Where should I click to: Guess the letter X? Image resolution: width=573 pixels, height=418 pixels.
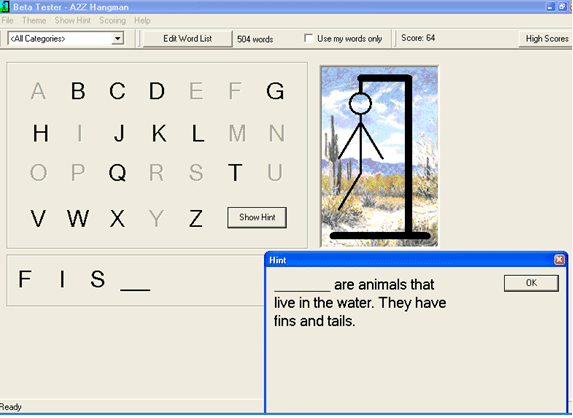[117, 218]
